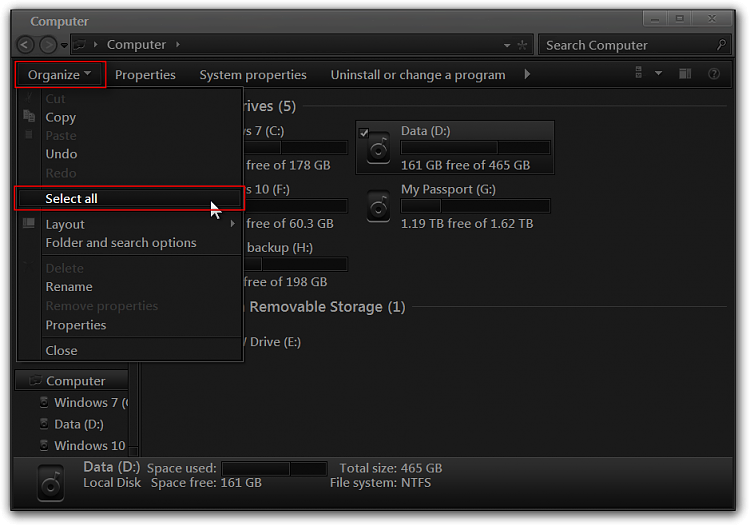This screenshot has width=750, height=526.
Task: Show more toolbar commands arrow
Action: [x=527, y=74]
